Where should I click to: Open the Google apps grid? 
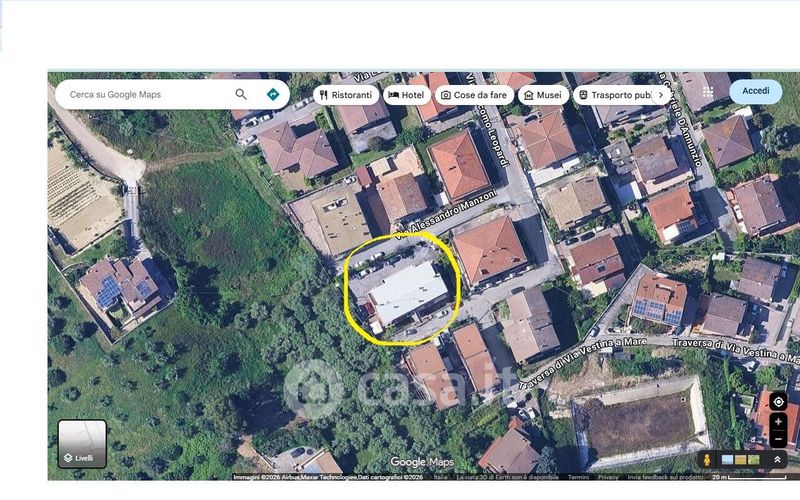click(708, 92)
